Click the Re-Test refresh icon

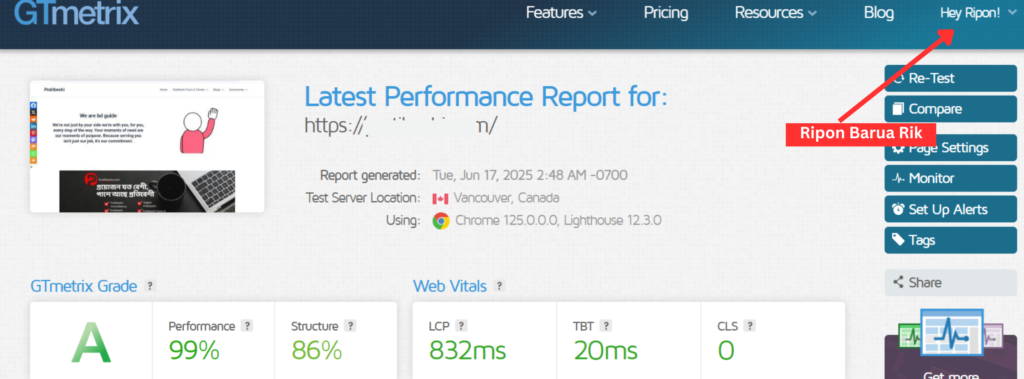pyautogui.click(x=899, y=78)
